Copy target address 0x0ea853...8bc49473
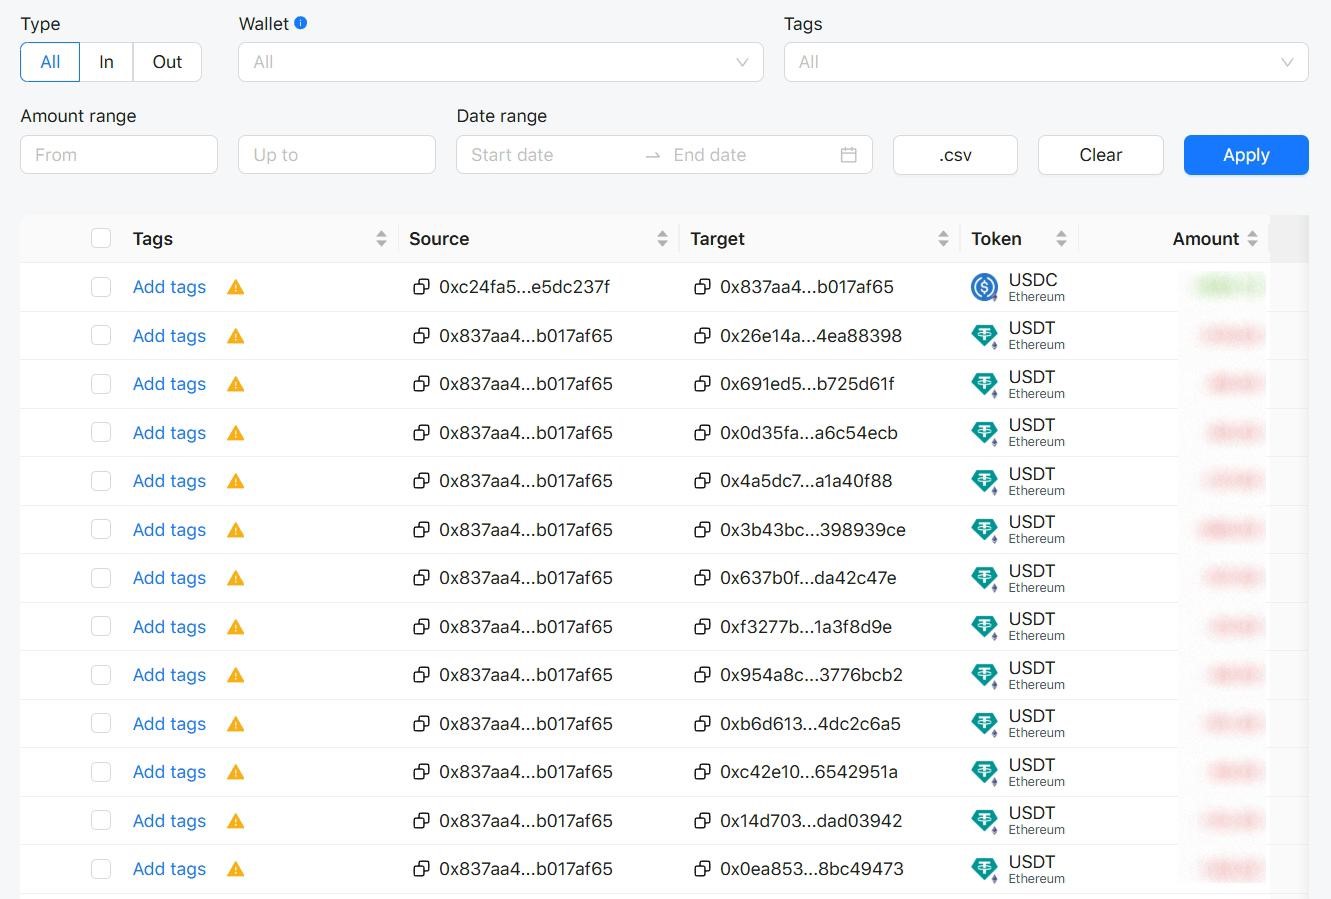Screen dimensions: 1331x899 point(702,869)
